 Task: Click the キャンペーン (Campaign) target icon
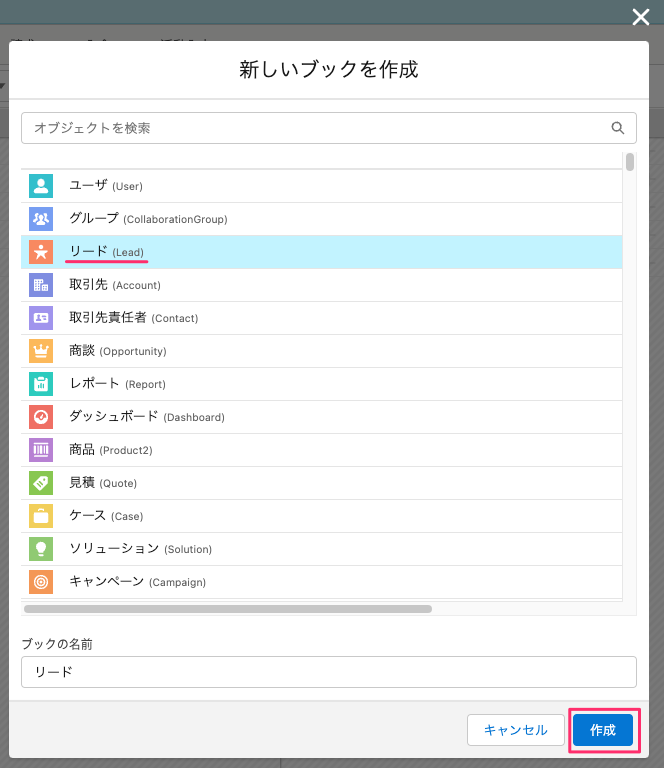coord(41,582)
